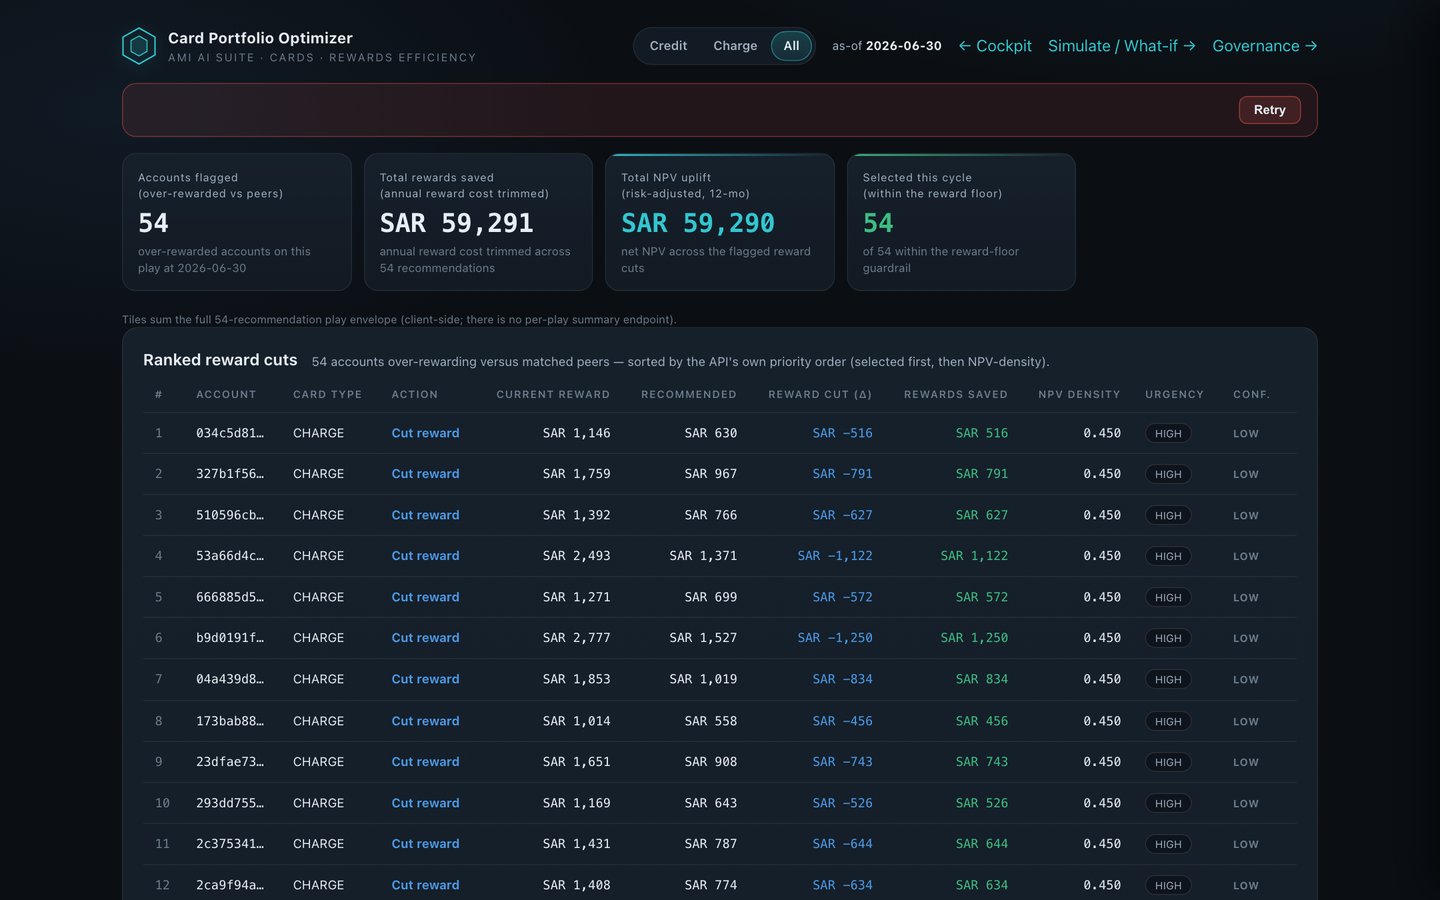Viewport: 1440px width, 900px height.
Task: Click the REWARD CUT (Δ) column header
Action: click(x=820, y=395)
